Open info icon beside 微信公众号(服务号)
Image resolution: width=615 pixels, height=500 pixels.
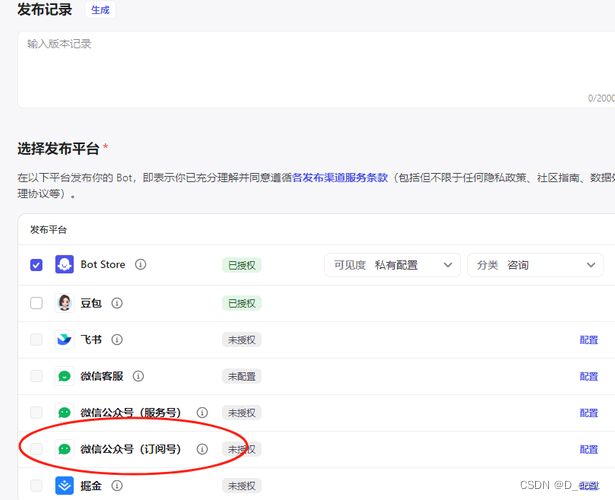[202, 413]
